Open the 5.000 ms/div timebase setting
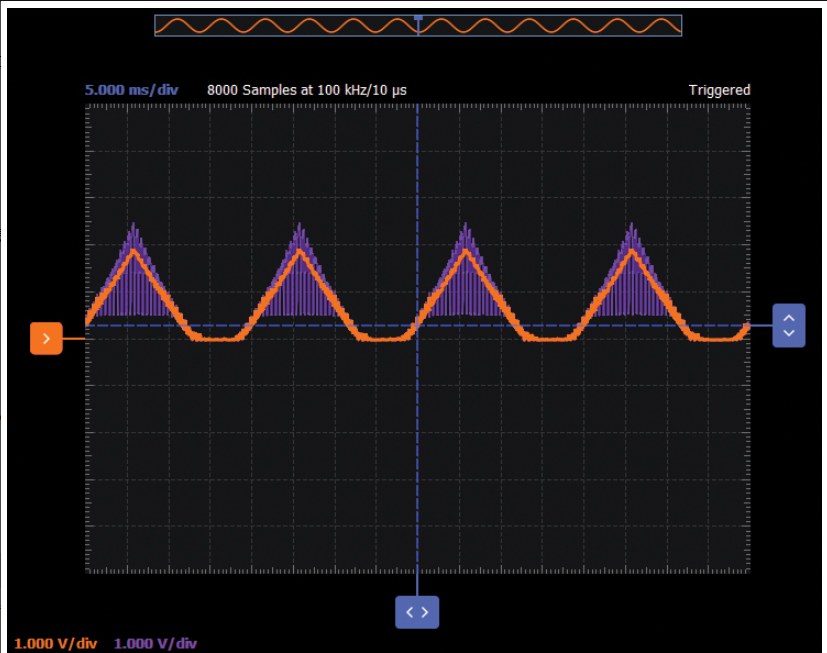The image size is (827, 653). click(131, 90)
